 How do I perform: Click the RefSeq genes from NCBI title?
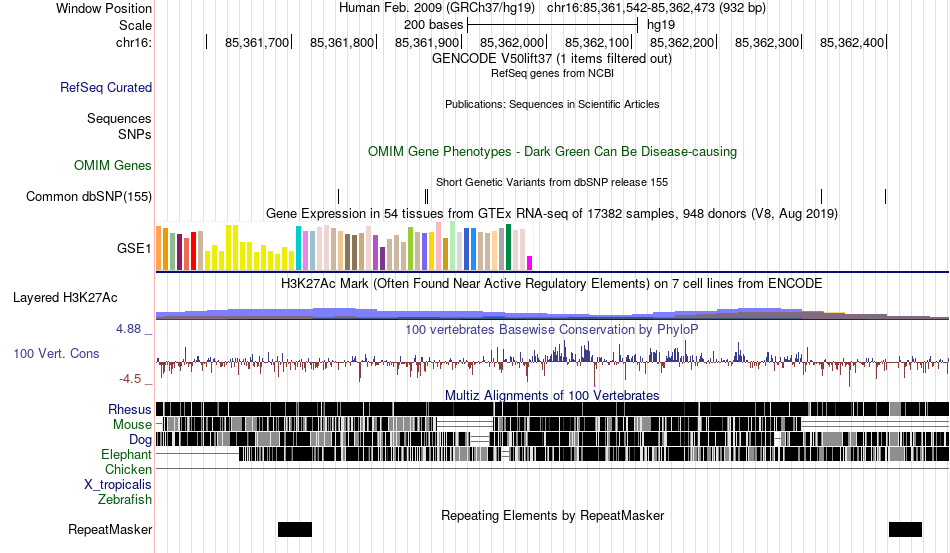coord(552,73)
